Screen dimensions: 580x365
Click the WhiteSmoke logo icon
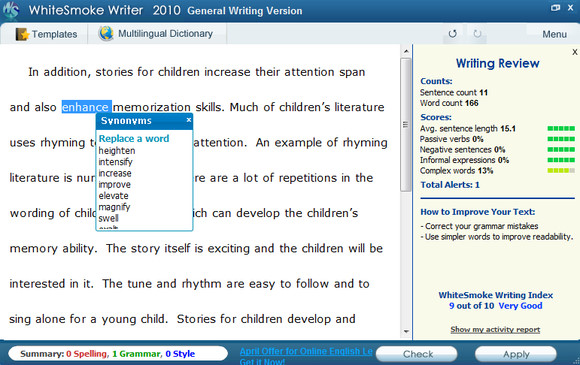click(x=10, y=10)
